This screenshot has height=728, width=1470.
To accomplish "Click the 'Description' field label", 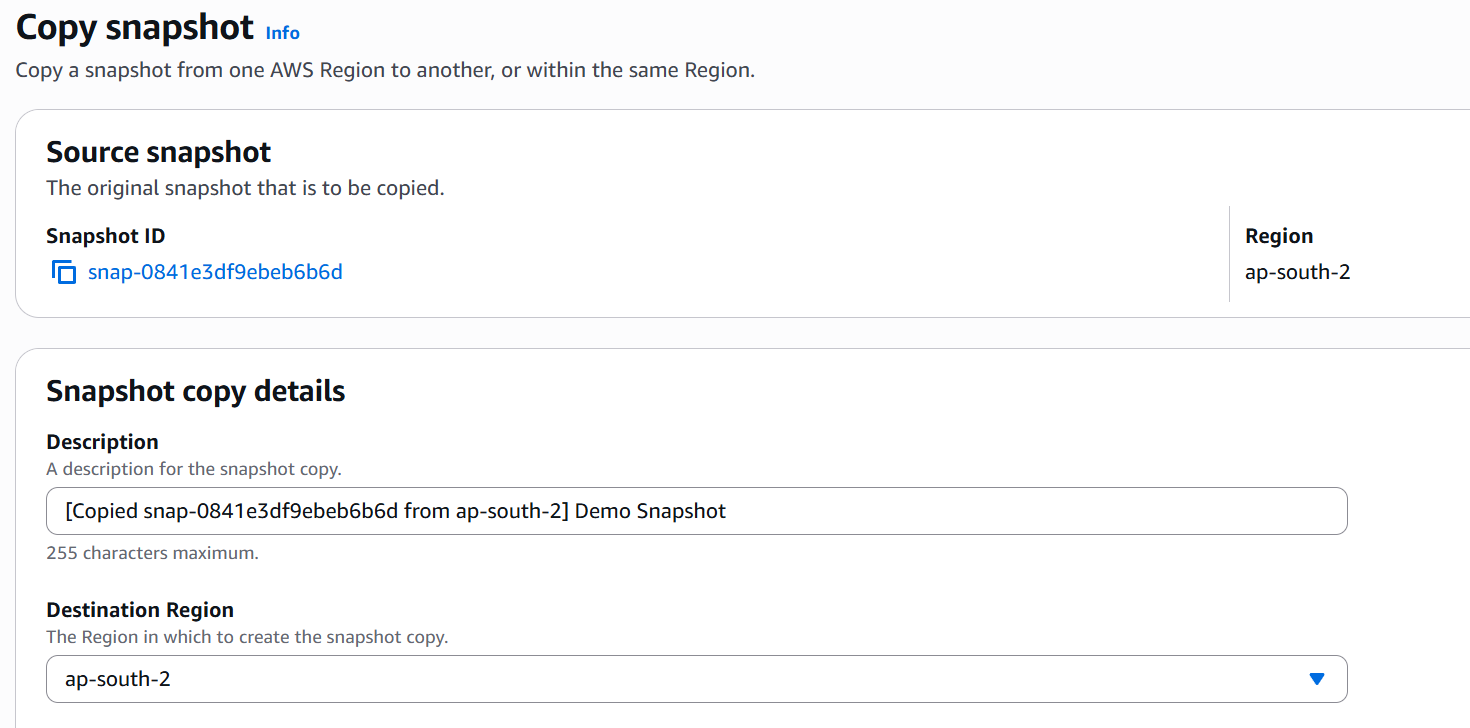I will (102, 442).
